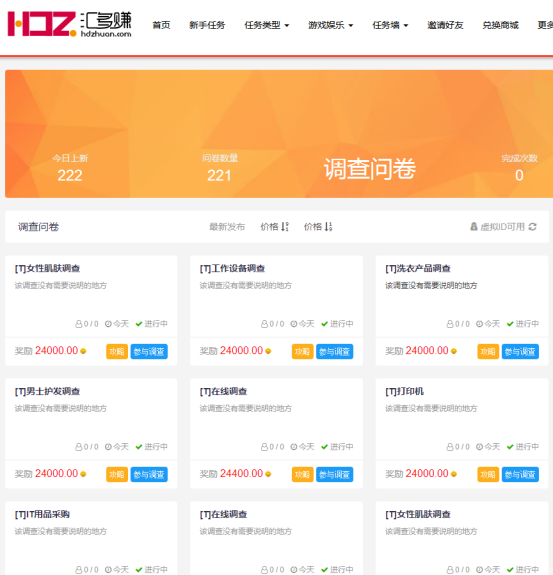Open the [T]工作设备调查 survey title
Screen dimensions: 553x575
tap(232, 268)
